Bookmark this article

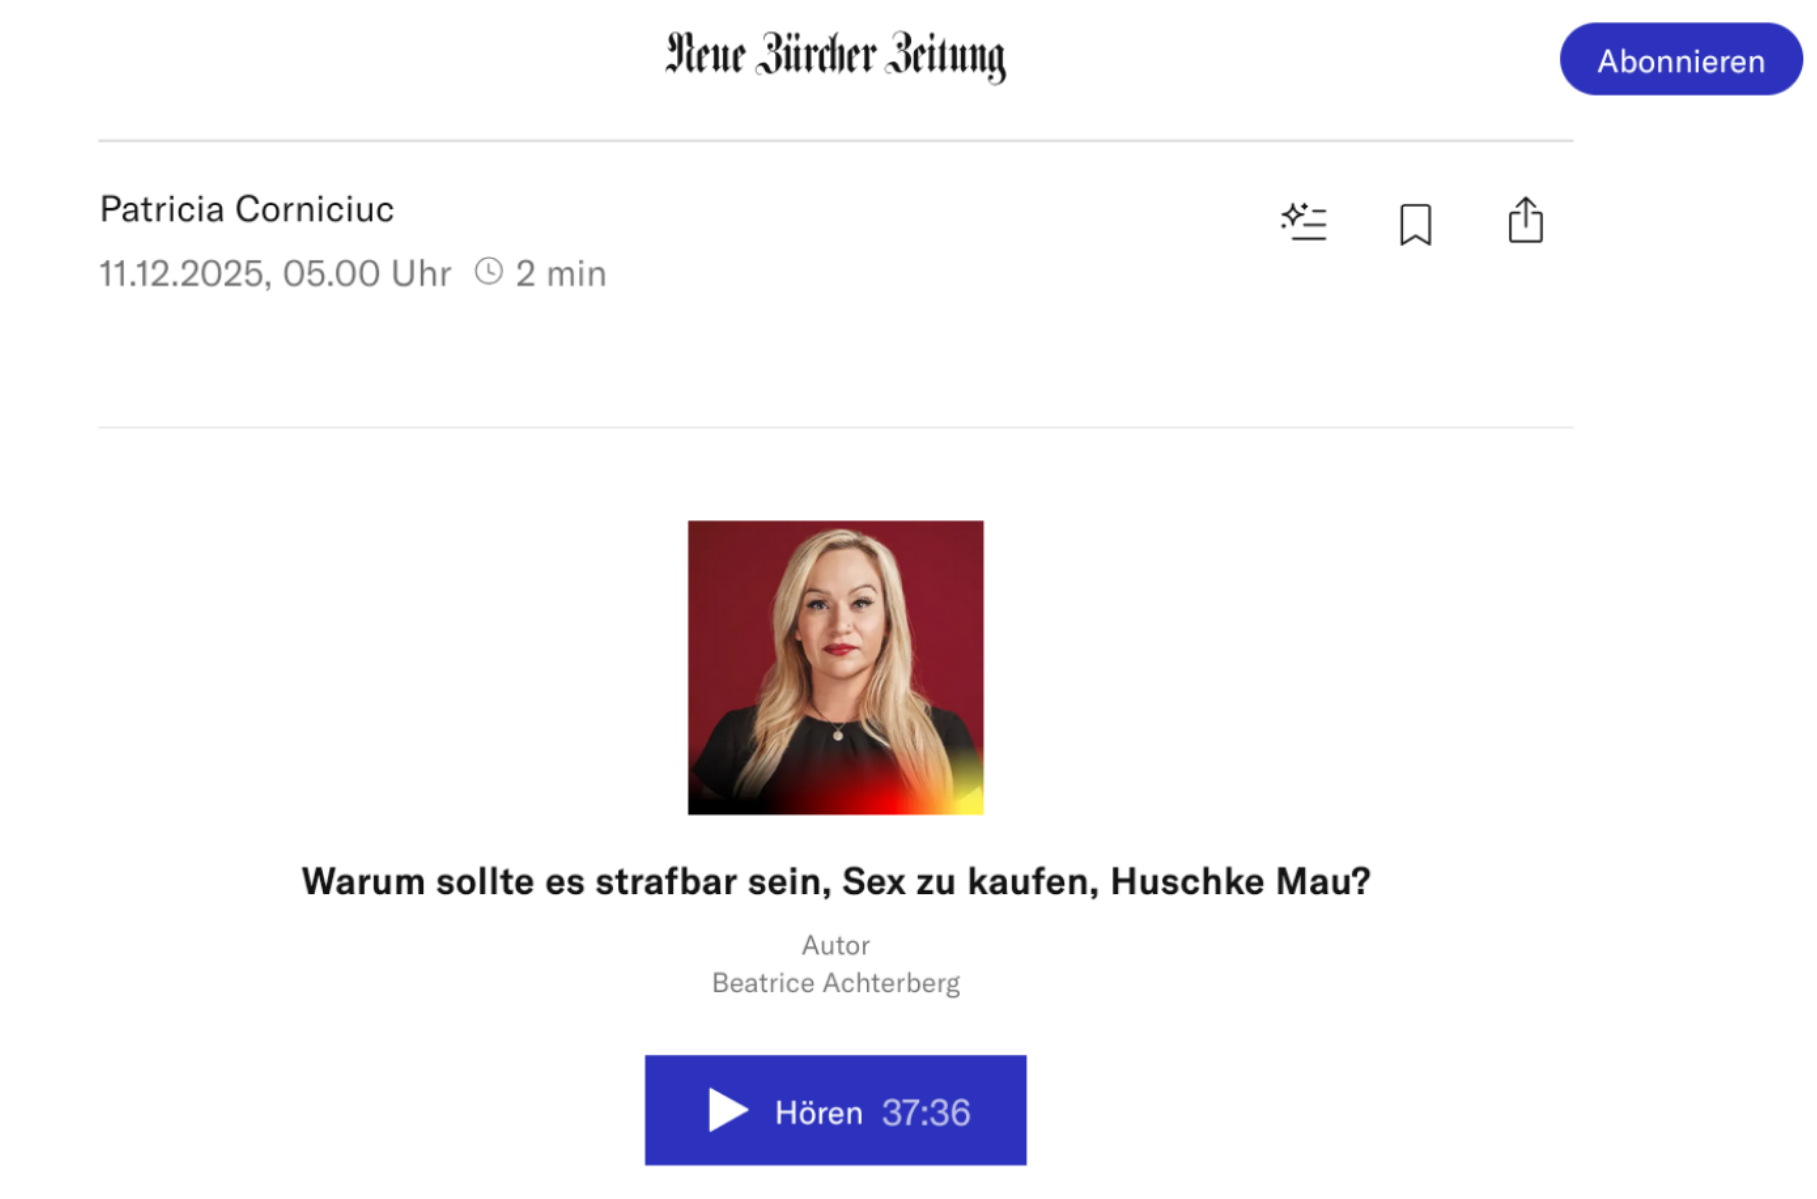1414,223
